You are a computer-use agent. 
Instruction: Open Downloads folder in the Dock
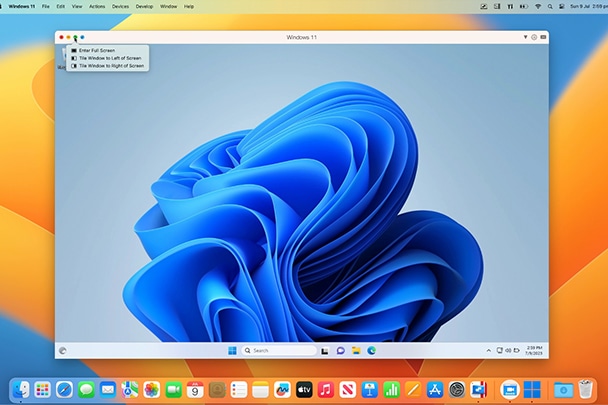click(x=563, y=389)
